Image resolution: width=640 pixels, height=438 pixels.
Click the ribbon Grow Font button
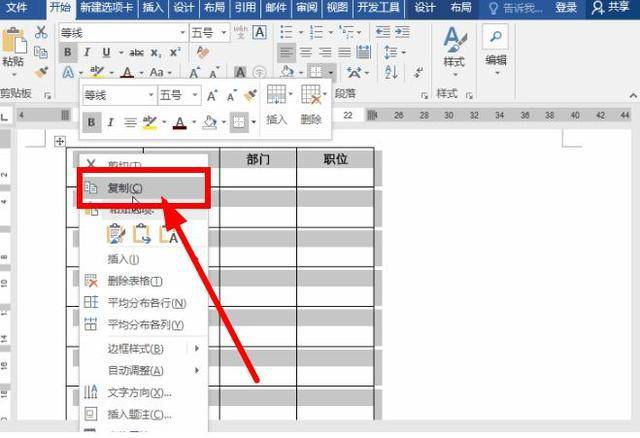(195, 73)
